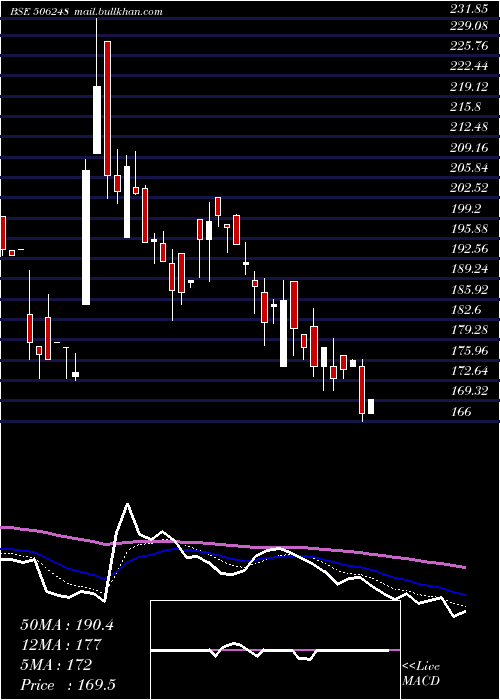Click the 12MA : 177 readout
500x700 pixels.
pos(61,645)
